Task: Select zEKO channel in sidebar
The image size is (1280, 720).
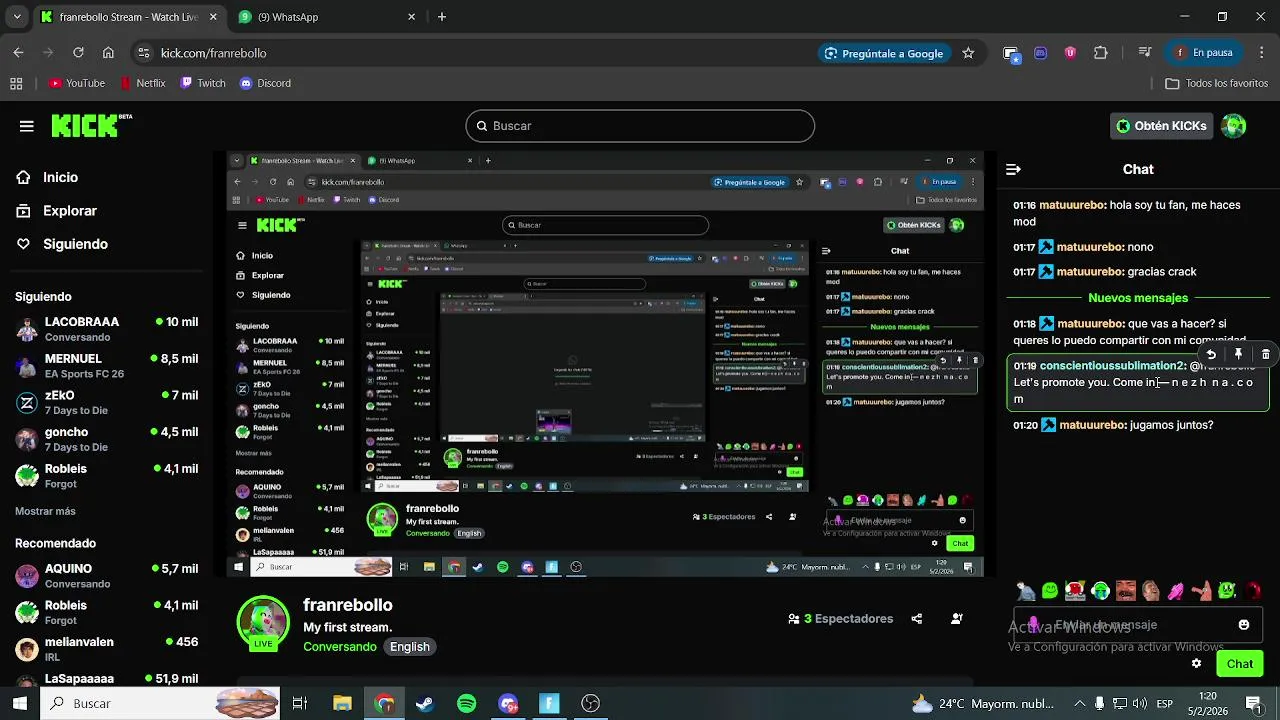Action: (107, 402)
